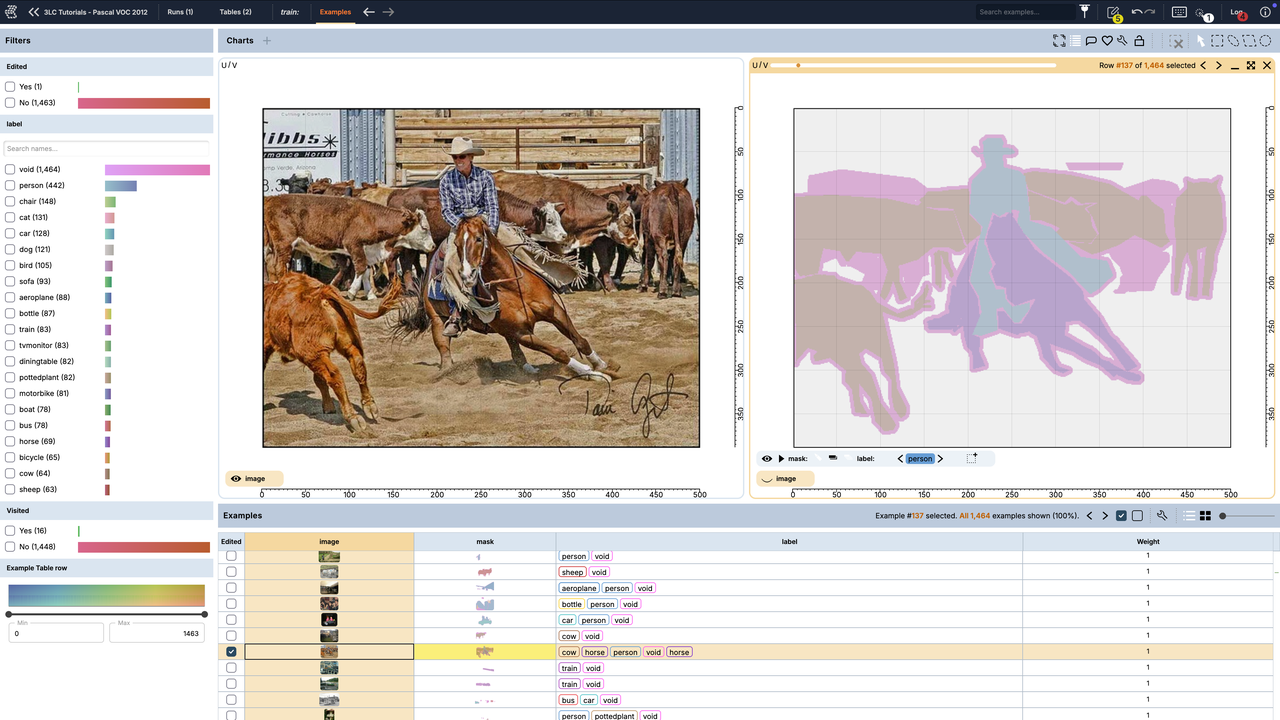Adjust the example thumbnail size slider

[1246, 516]
